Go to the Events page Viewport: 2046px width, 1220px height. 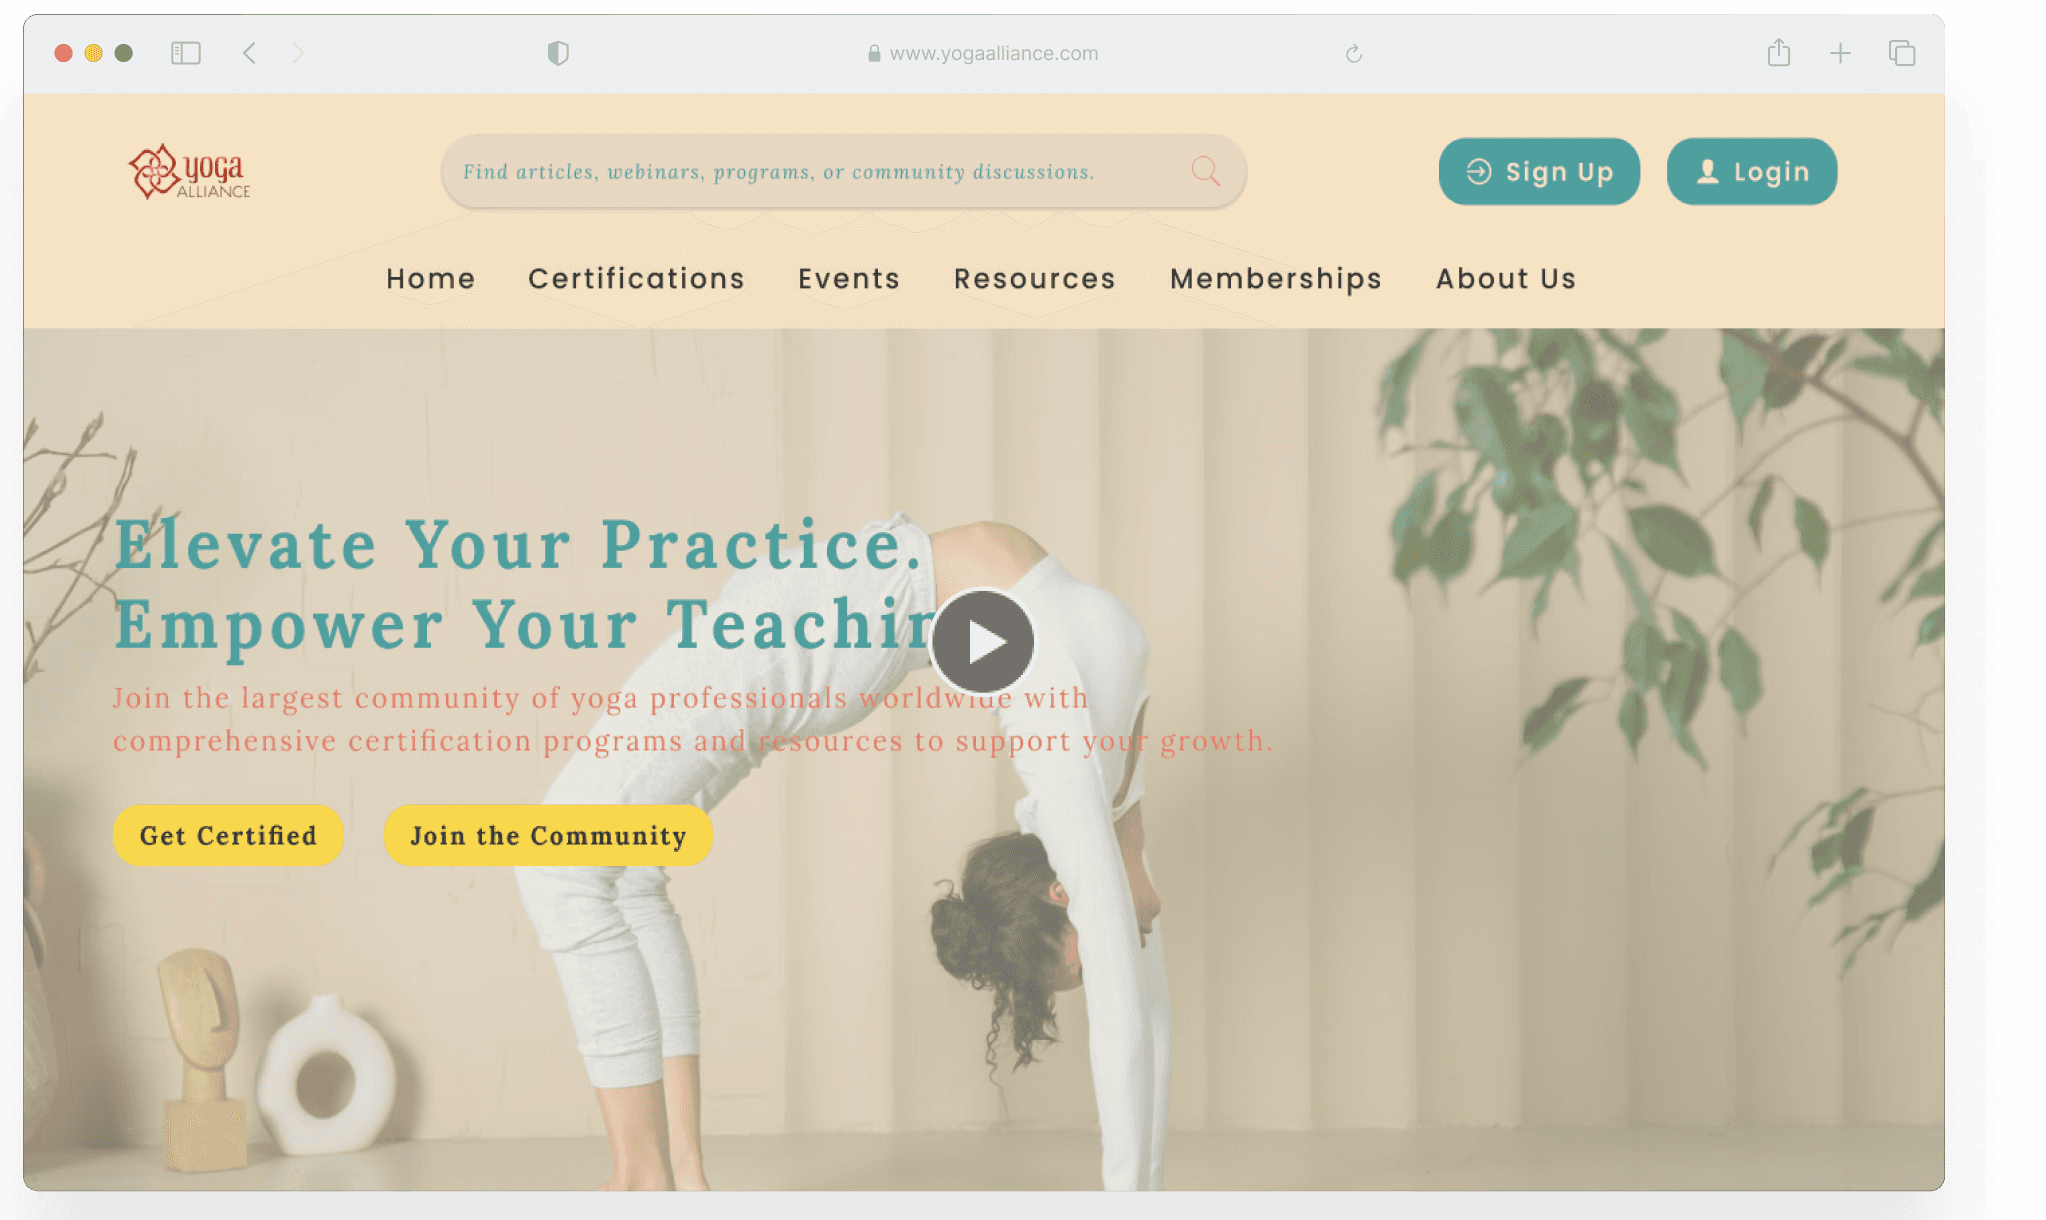pyautogui.click(x=849, y=278)
